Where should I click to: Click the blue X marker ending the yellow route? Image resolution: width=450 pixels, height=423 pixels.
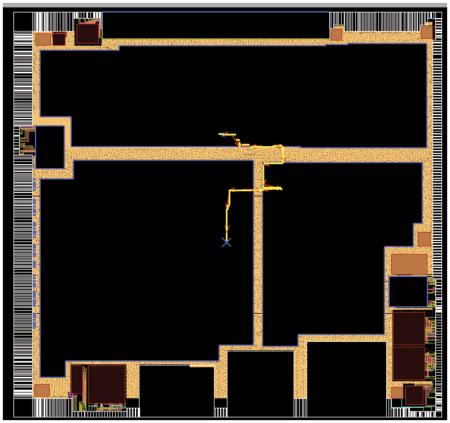coord(226,242)
